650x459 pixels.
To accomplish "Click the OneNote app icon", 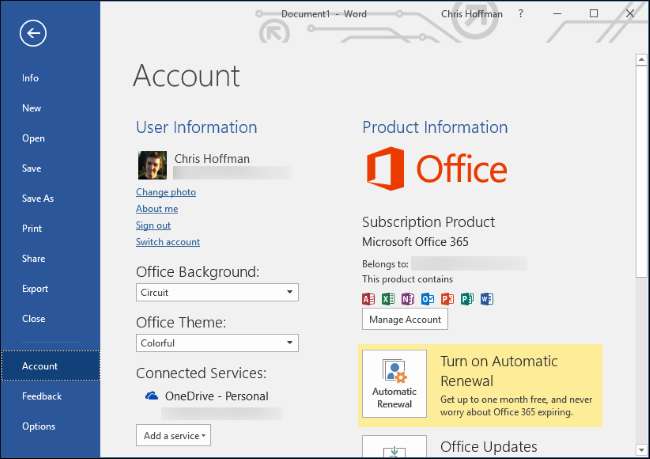I will tap(408, 299).
